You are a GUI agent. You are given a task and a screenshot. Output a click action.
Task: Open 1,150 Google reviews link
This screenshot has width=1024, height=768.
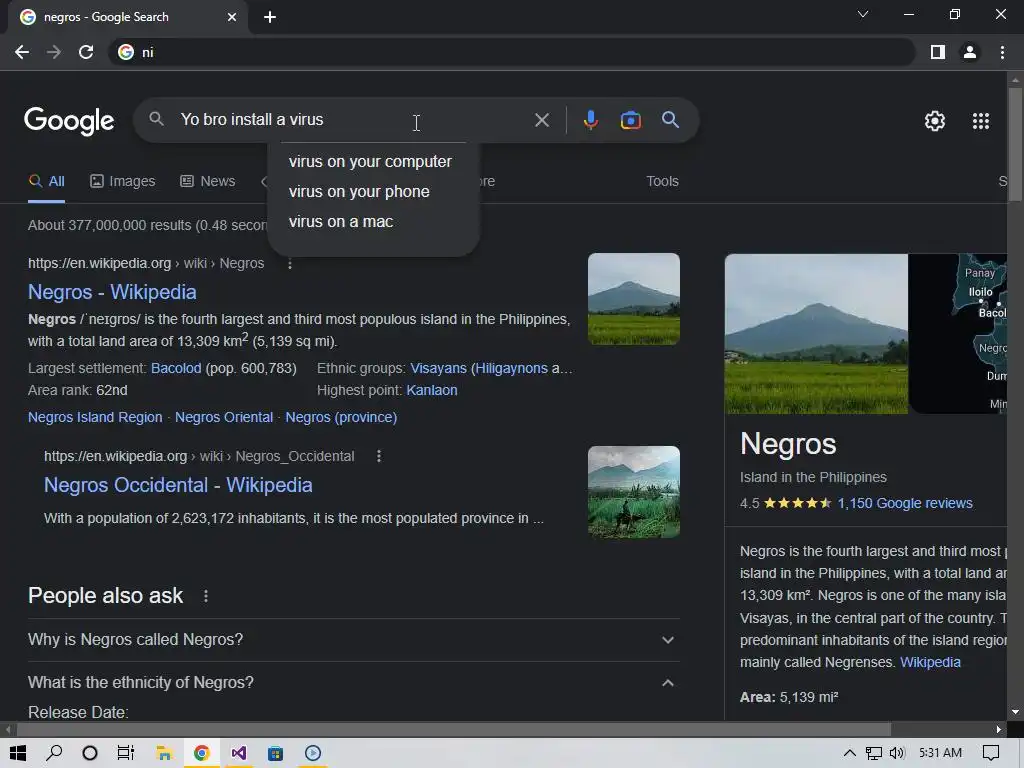coord(904,504)
